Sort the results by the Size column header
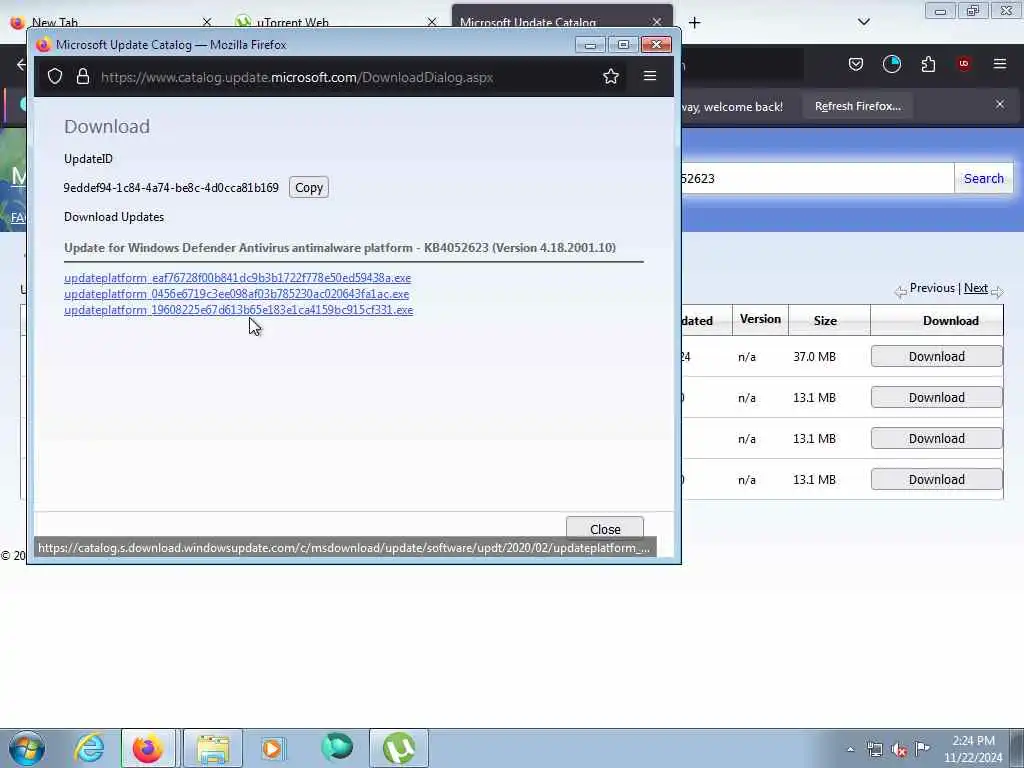Screen dimensions: 1024x768 [x=825, y=320]
